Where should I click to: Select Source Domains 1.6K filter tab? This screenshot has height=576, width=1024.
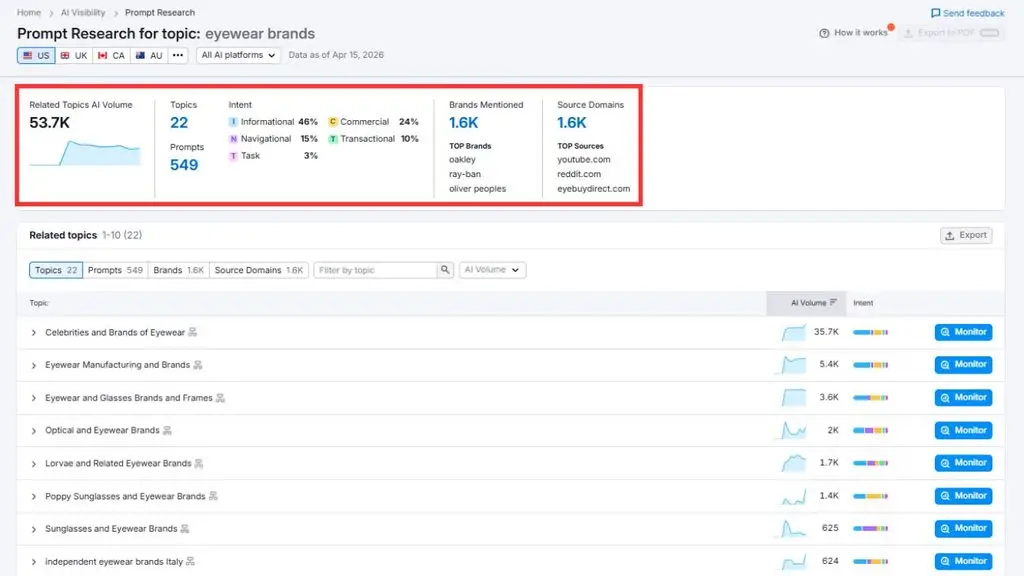(259, 270)
